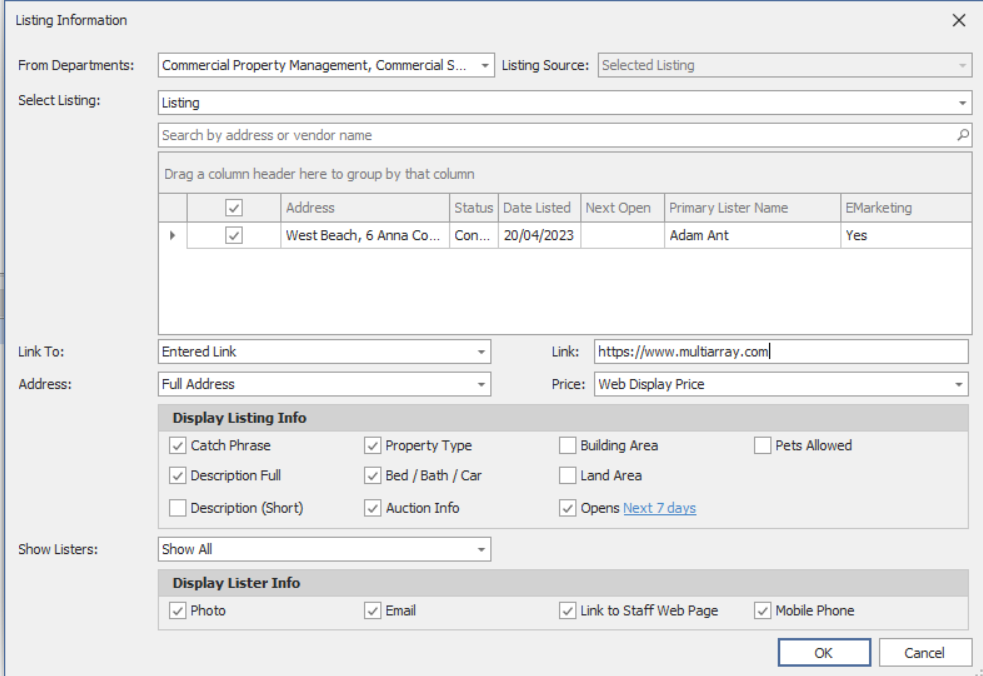Toggle the Opens checkbox
The height and width of the screenshot is (676, 983).
(567, 507)
